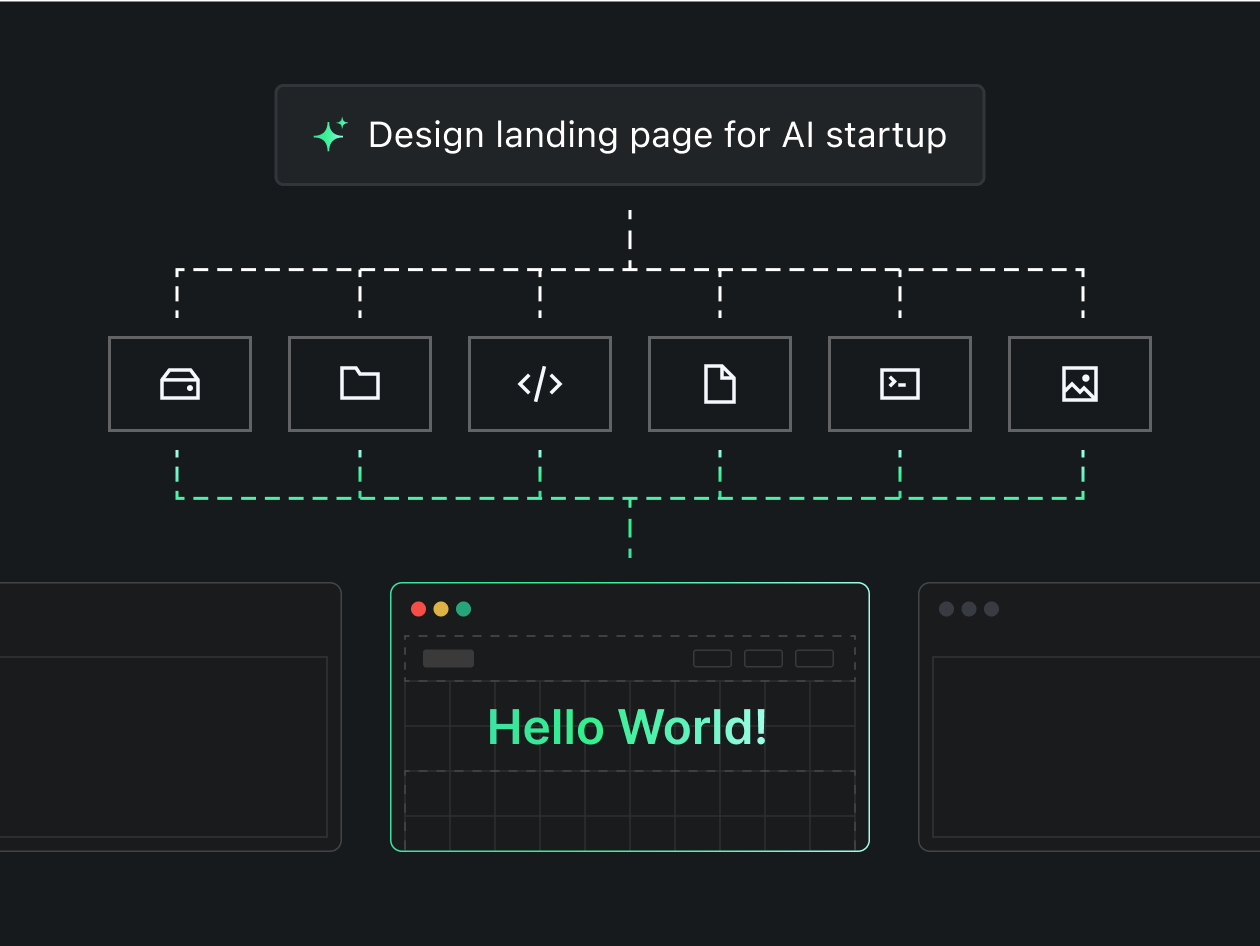Open the folder node icon
This screenshot has width=1260, height=946.
360,384
